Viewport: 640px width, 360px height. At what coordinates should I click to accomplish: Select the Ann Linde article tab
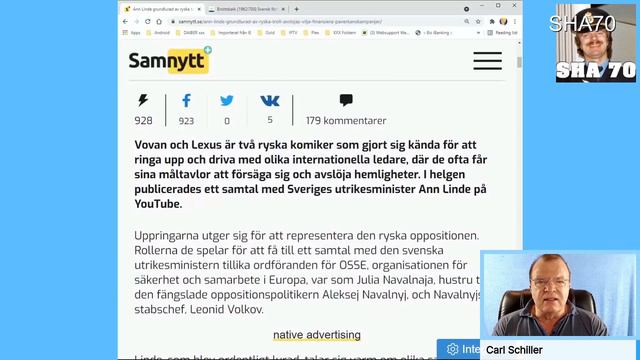(x=162, y=9)
